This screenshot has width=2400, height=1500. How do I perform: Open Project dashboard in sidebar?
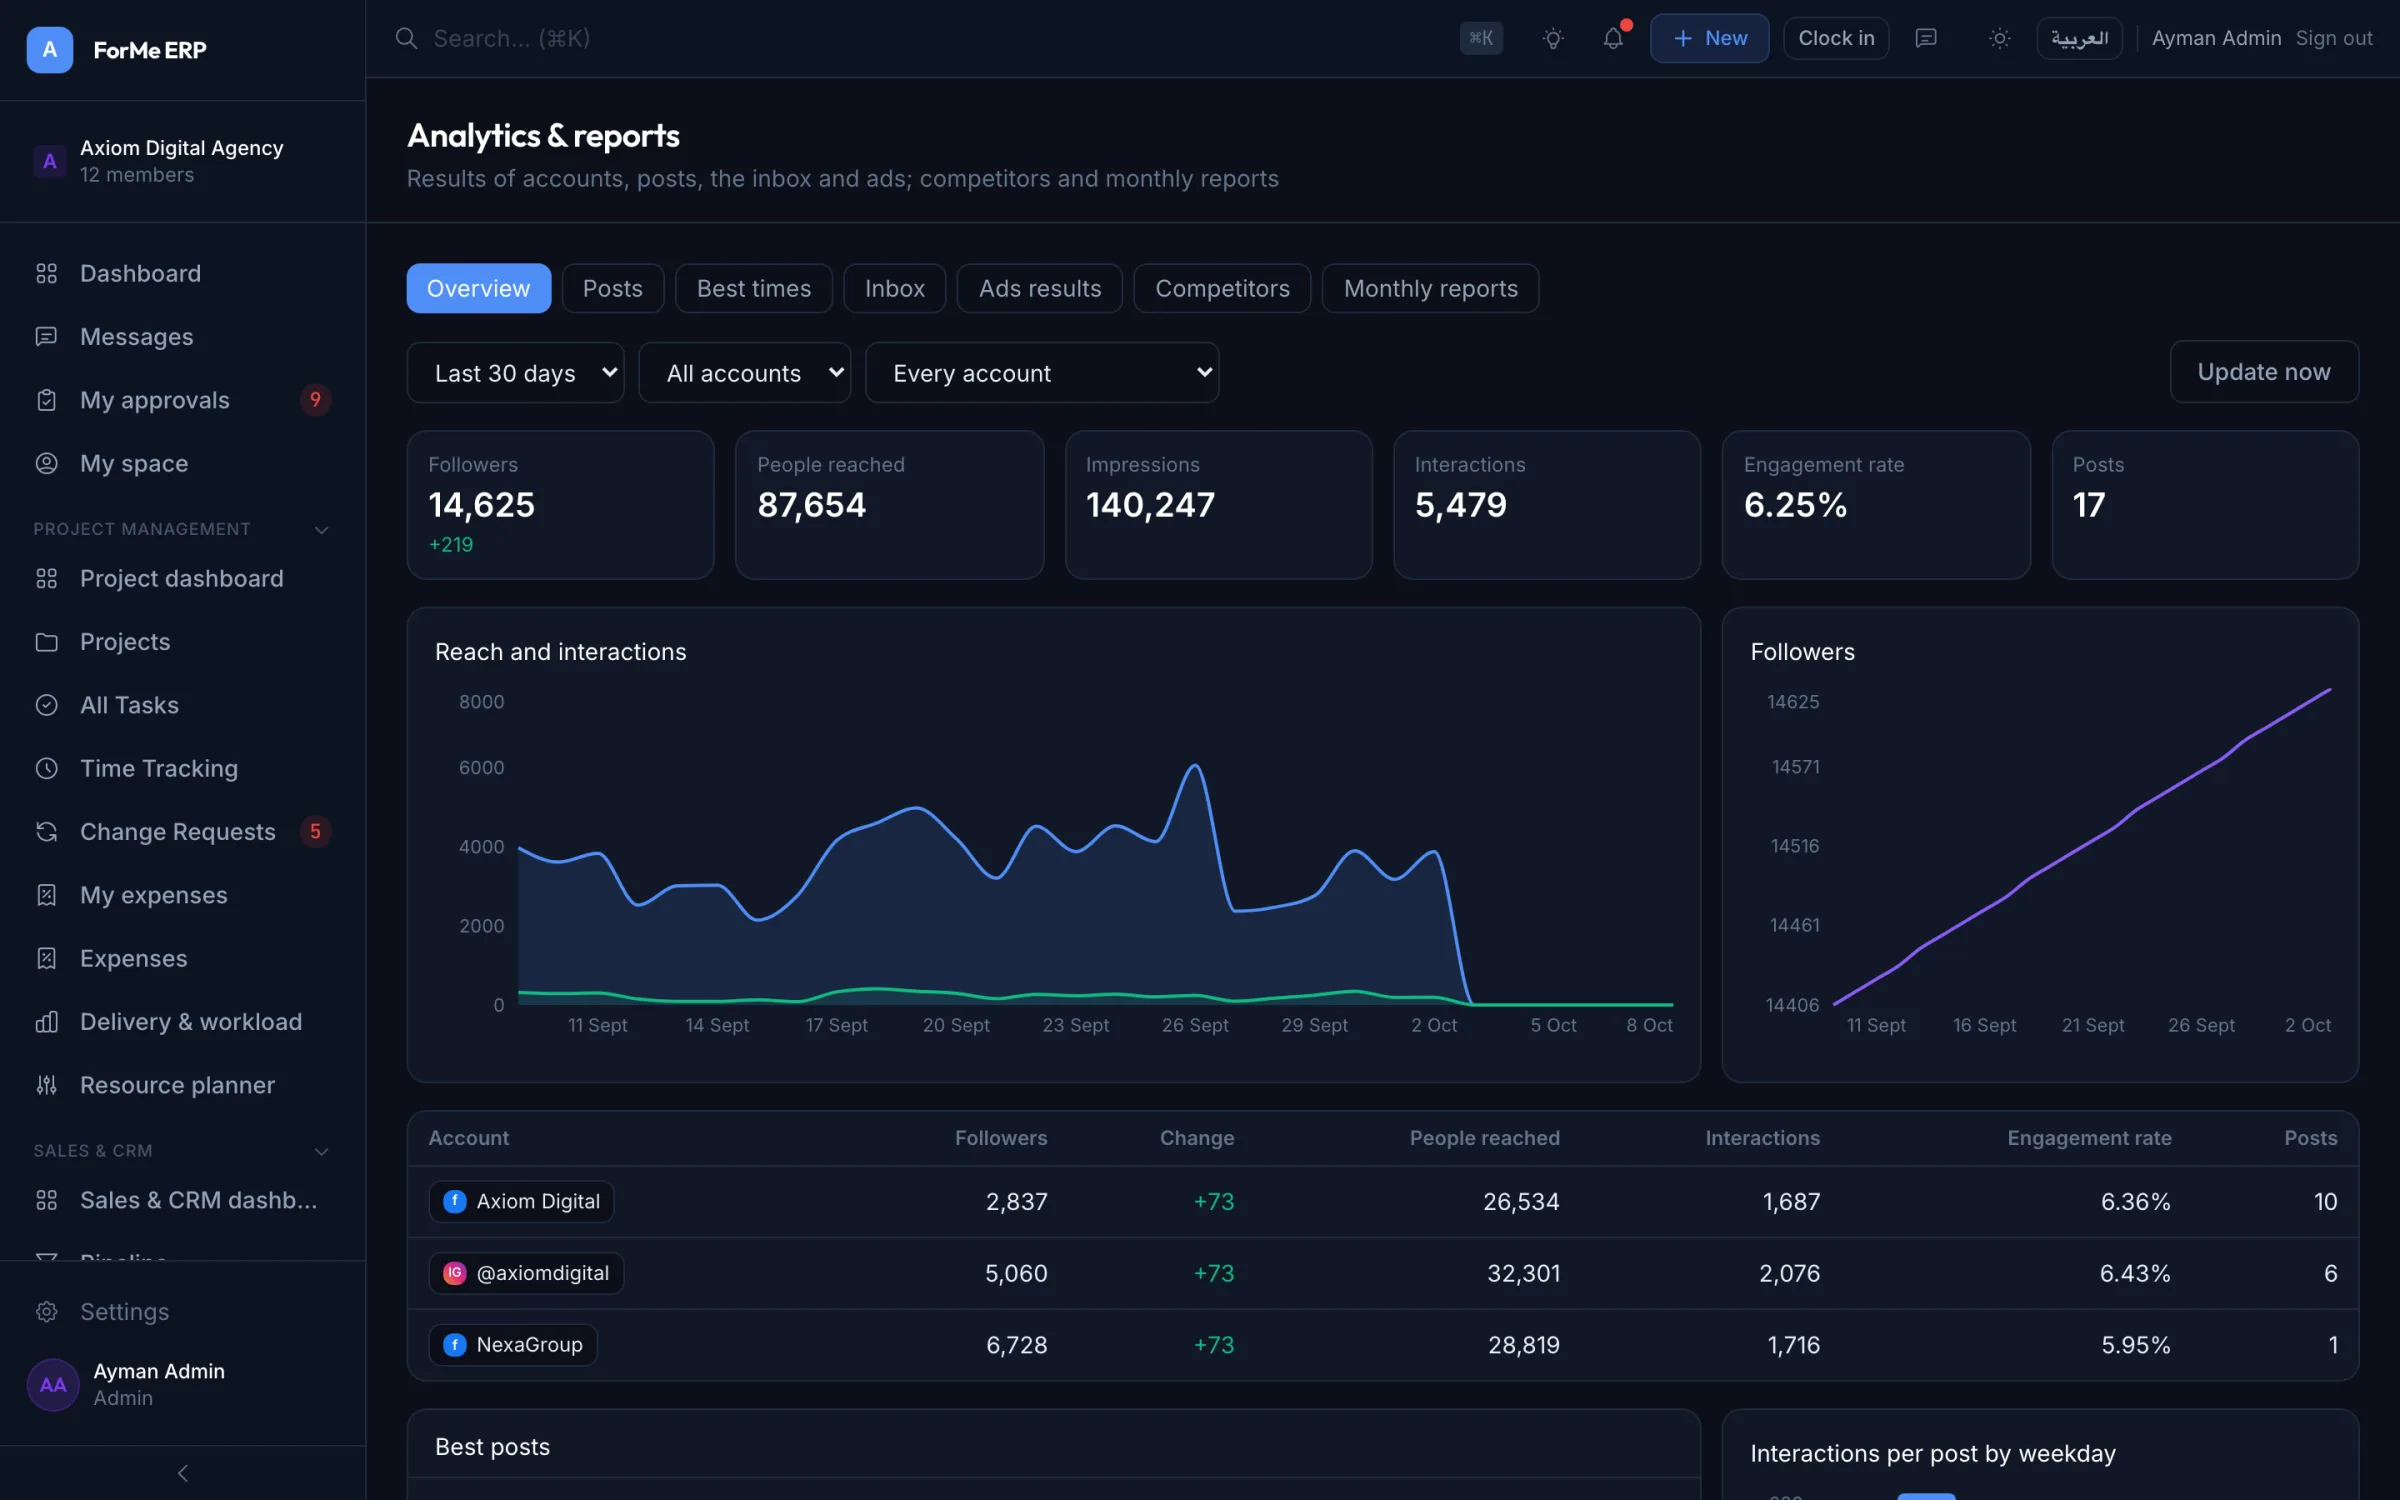click(182, 578)
